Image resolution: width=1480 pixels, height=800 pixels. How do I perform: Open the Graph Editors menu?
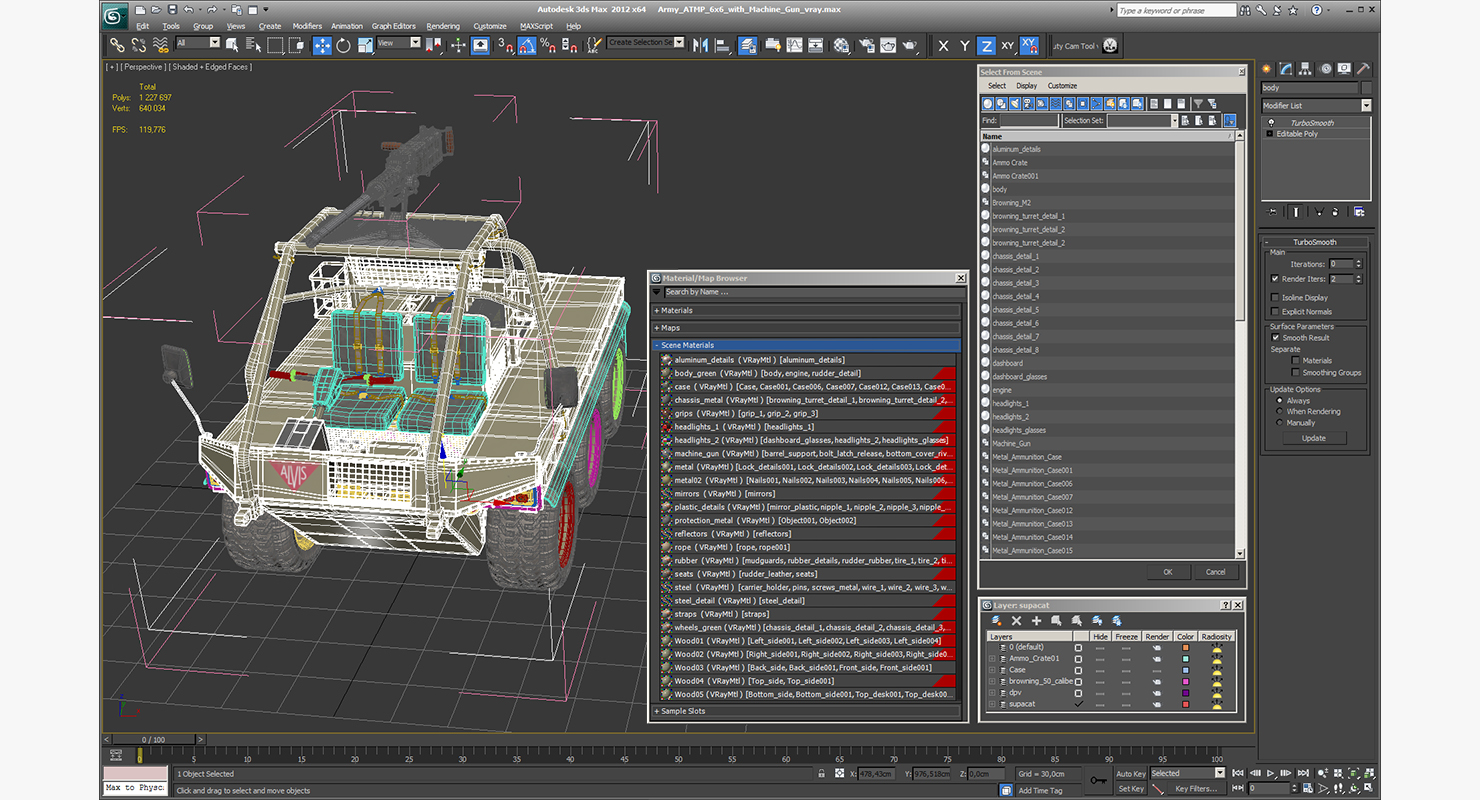pyautogui.click(x=393, y=26)
